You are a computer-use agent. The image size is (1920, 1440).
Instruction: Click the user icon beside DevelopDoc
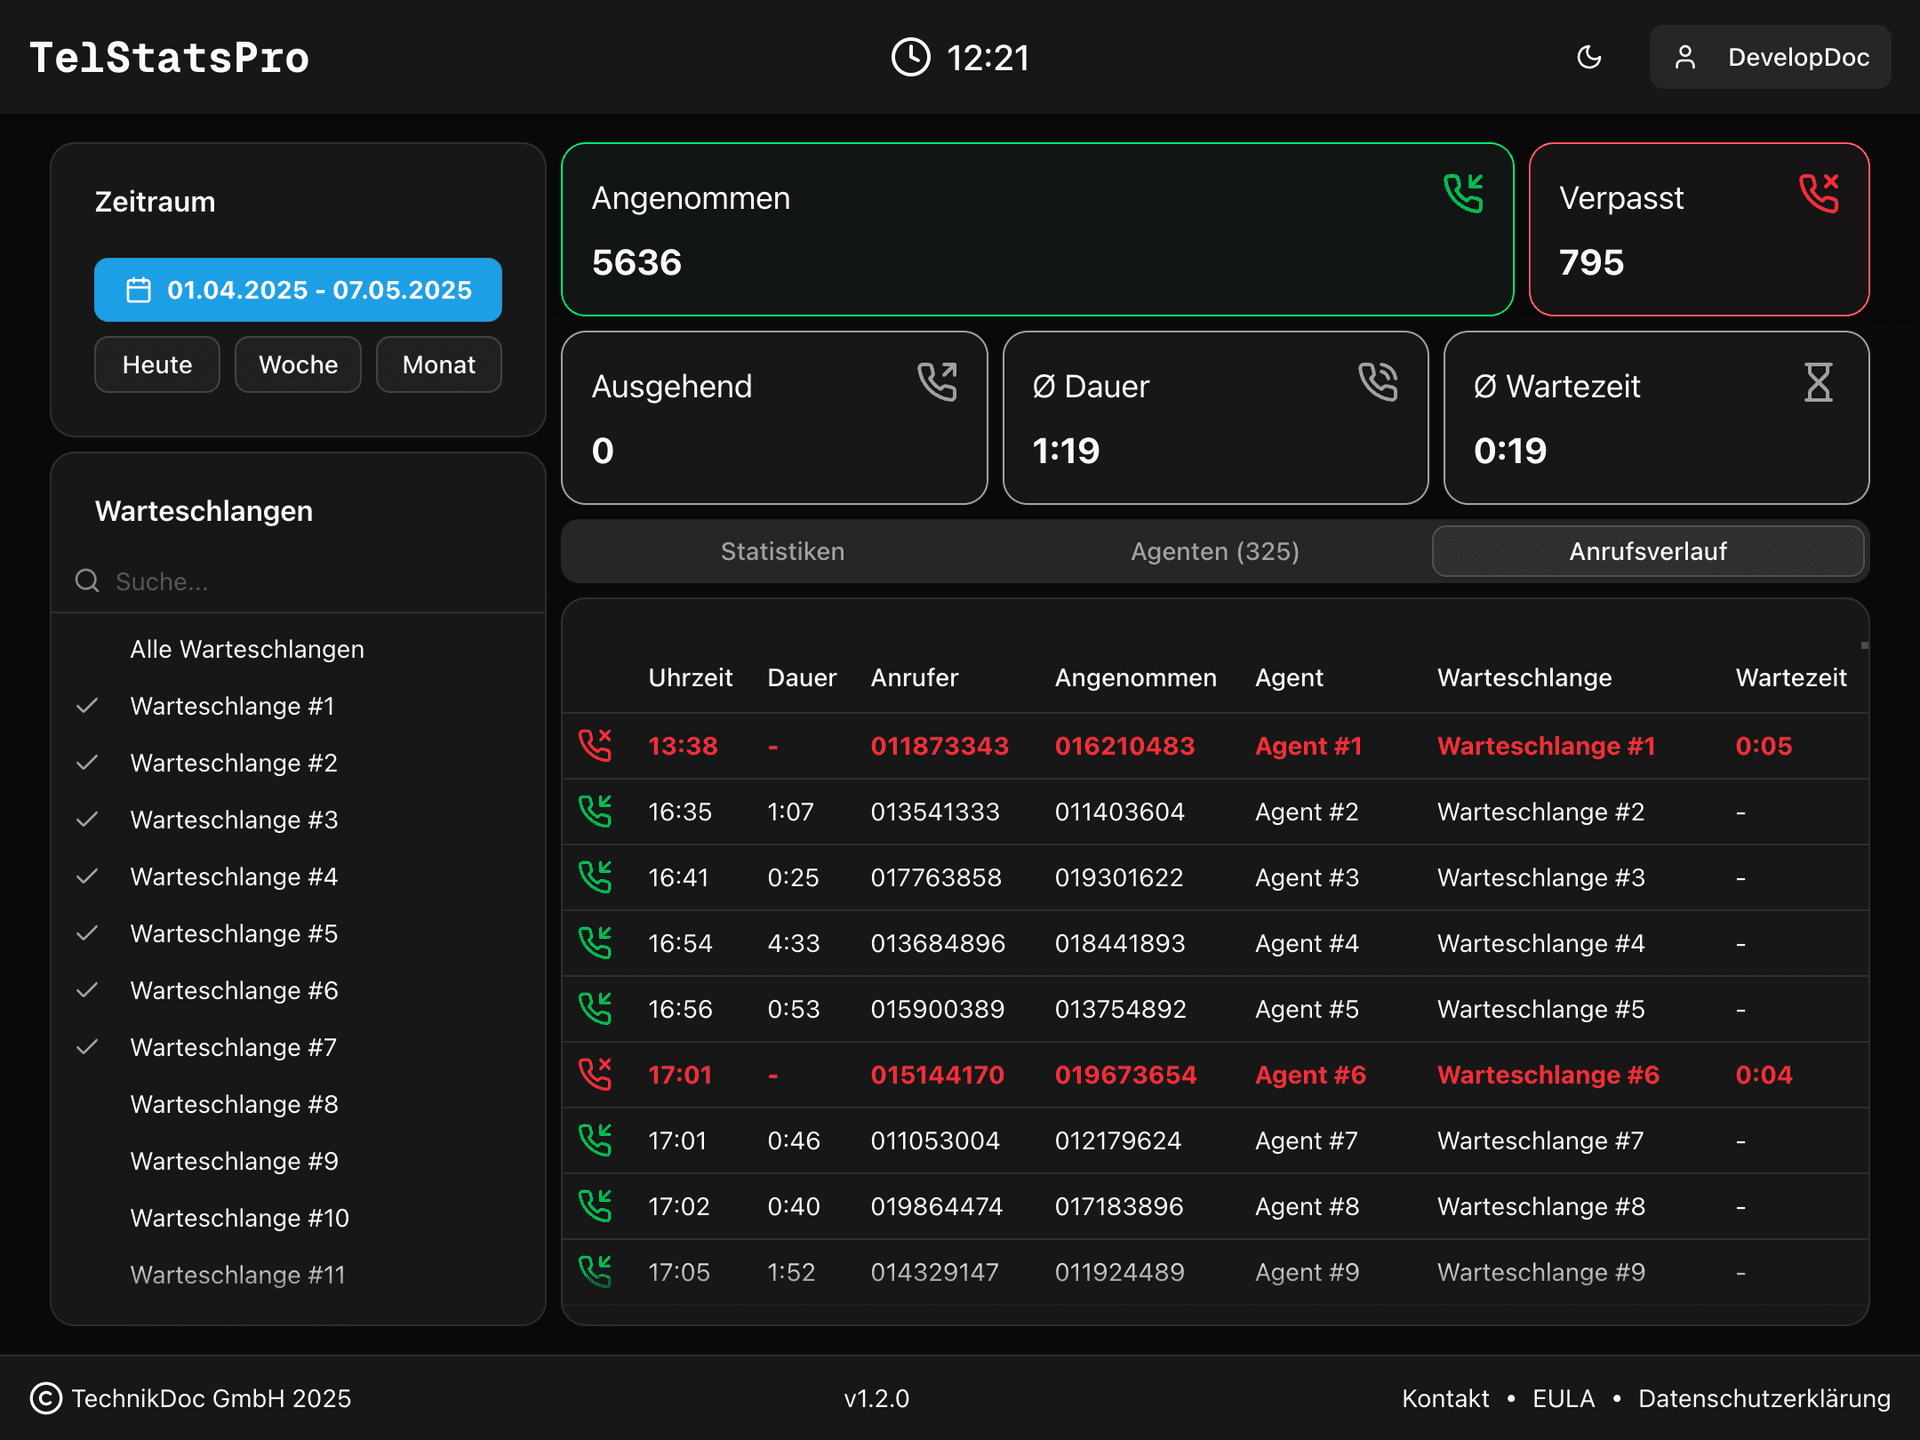click(1685, 57)
